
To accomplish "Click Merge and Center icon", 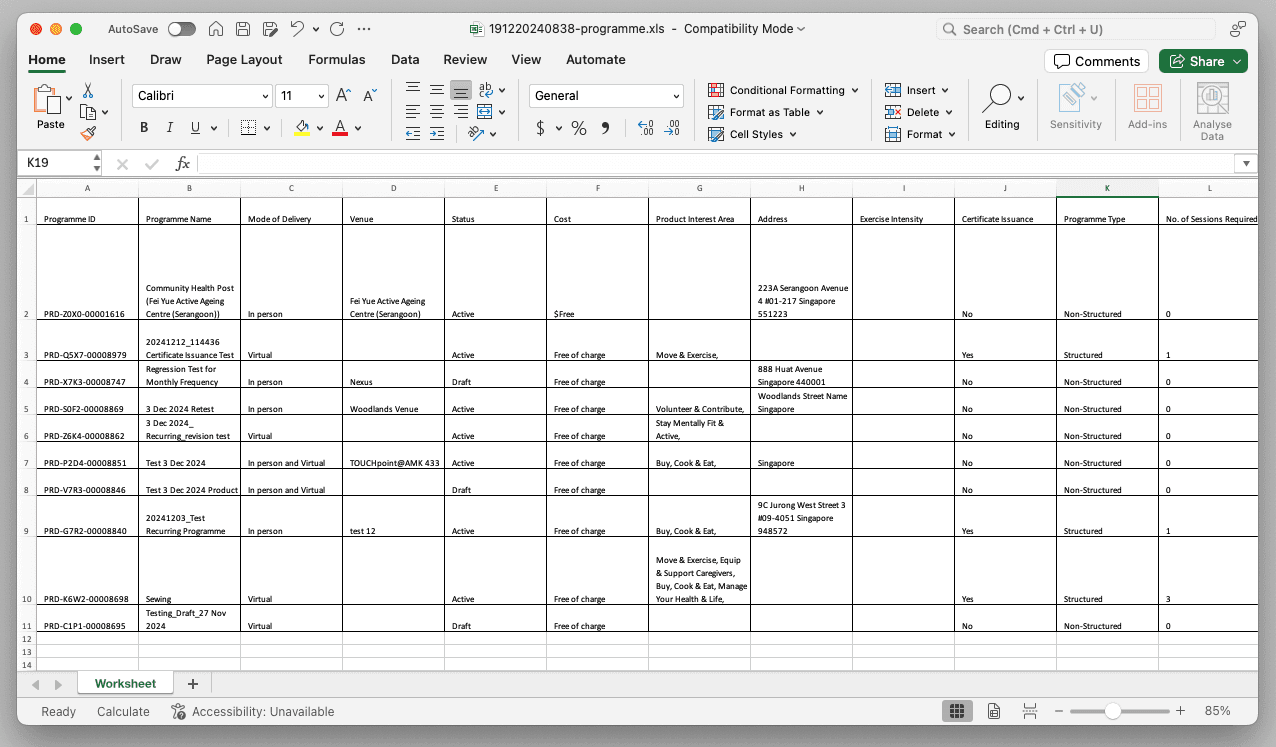I will (x=485, y=112).
